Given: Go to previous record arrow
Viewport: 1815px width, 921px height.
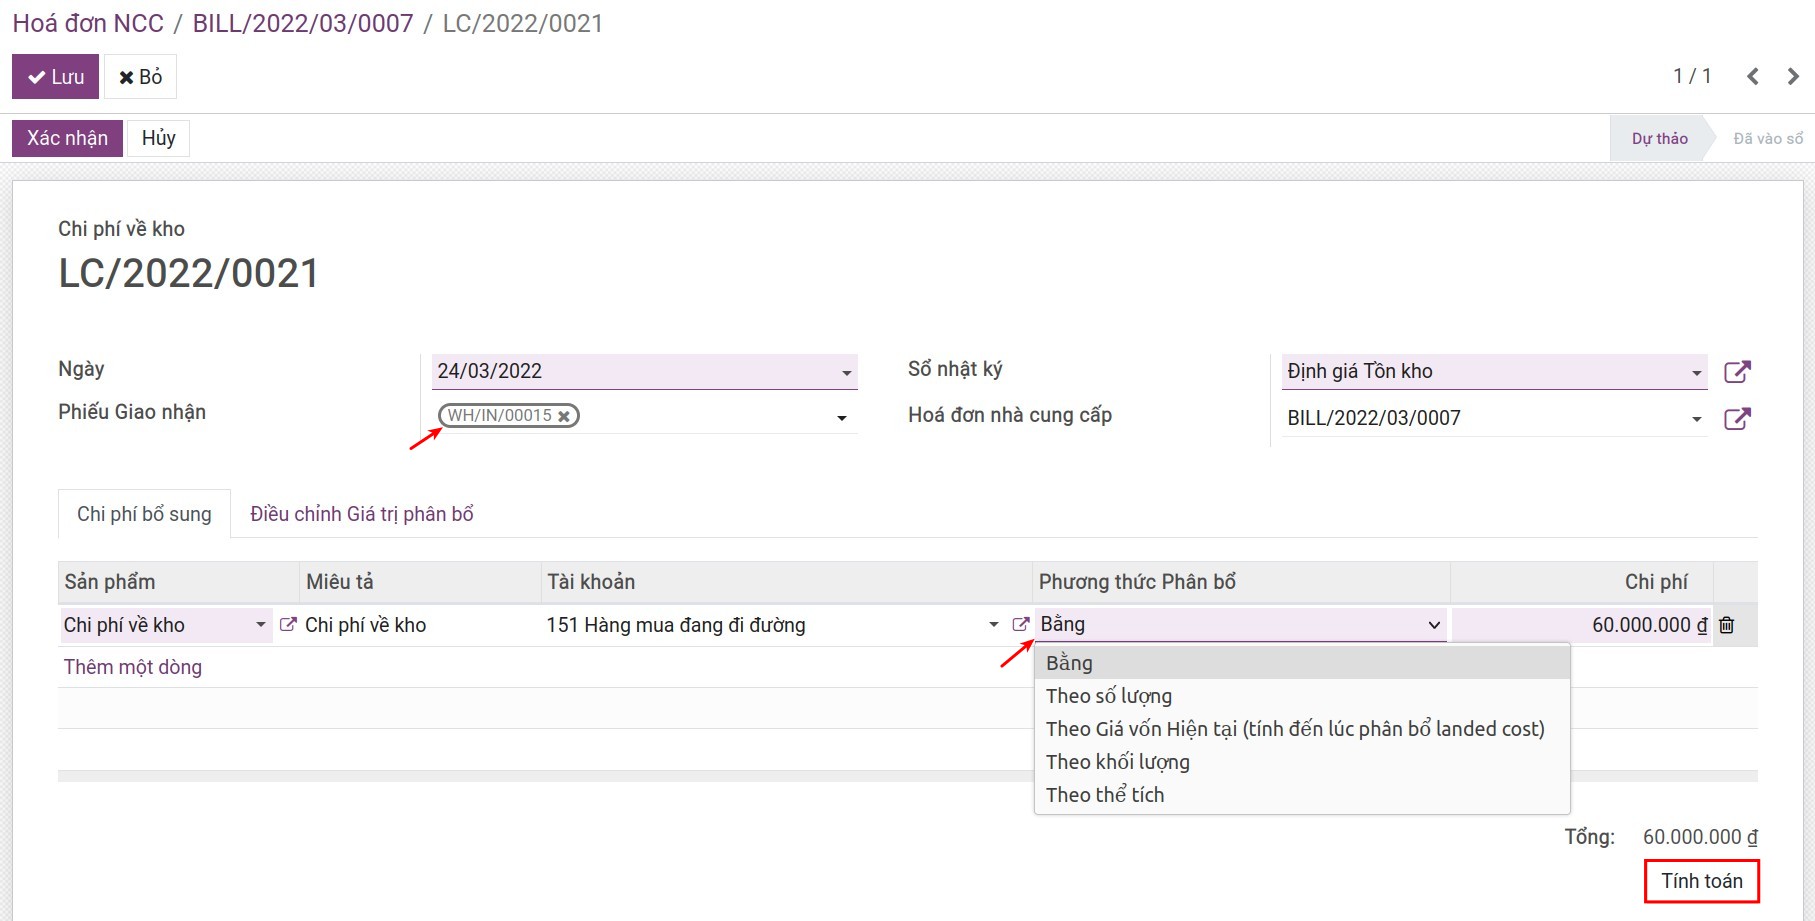Looking at the screenshot, I should 1752,77.
